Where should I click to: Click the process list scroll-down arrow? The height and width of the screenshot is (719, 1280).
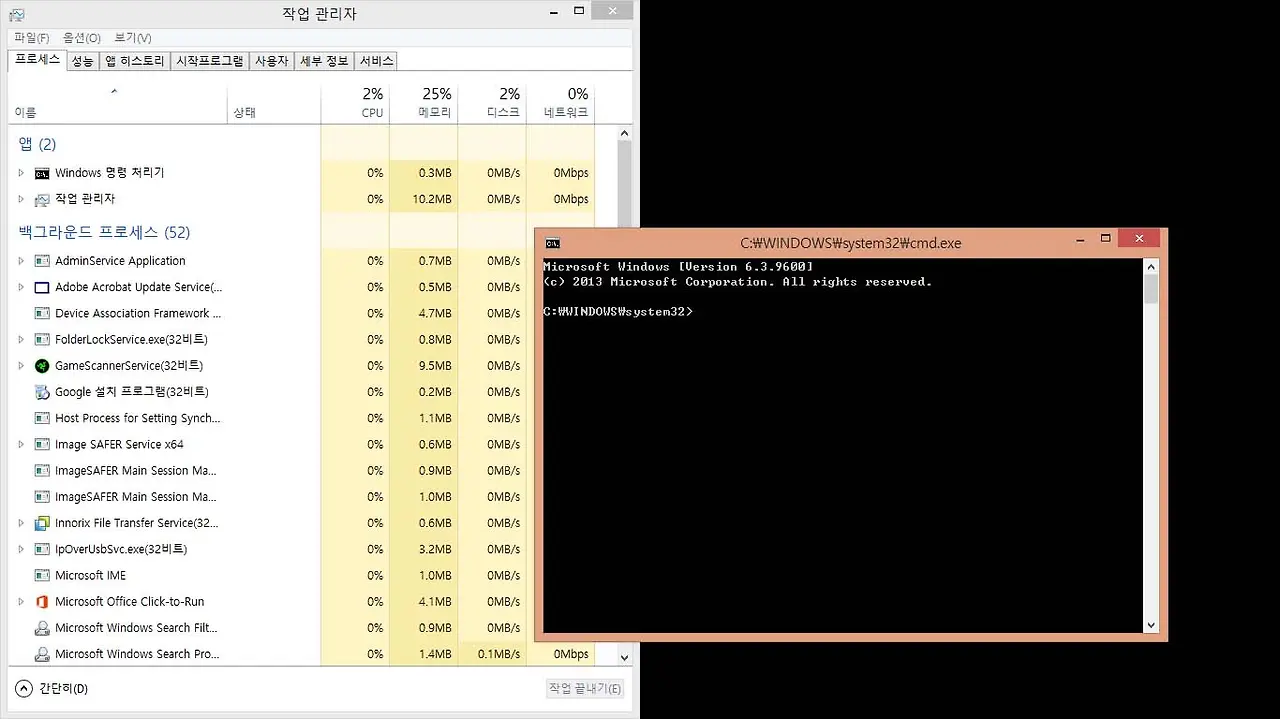tap(625, 657)
